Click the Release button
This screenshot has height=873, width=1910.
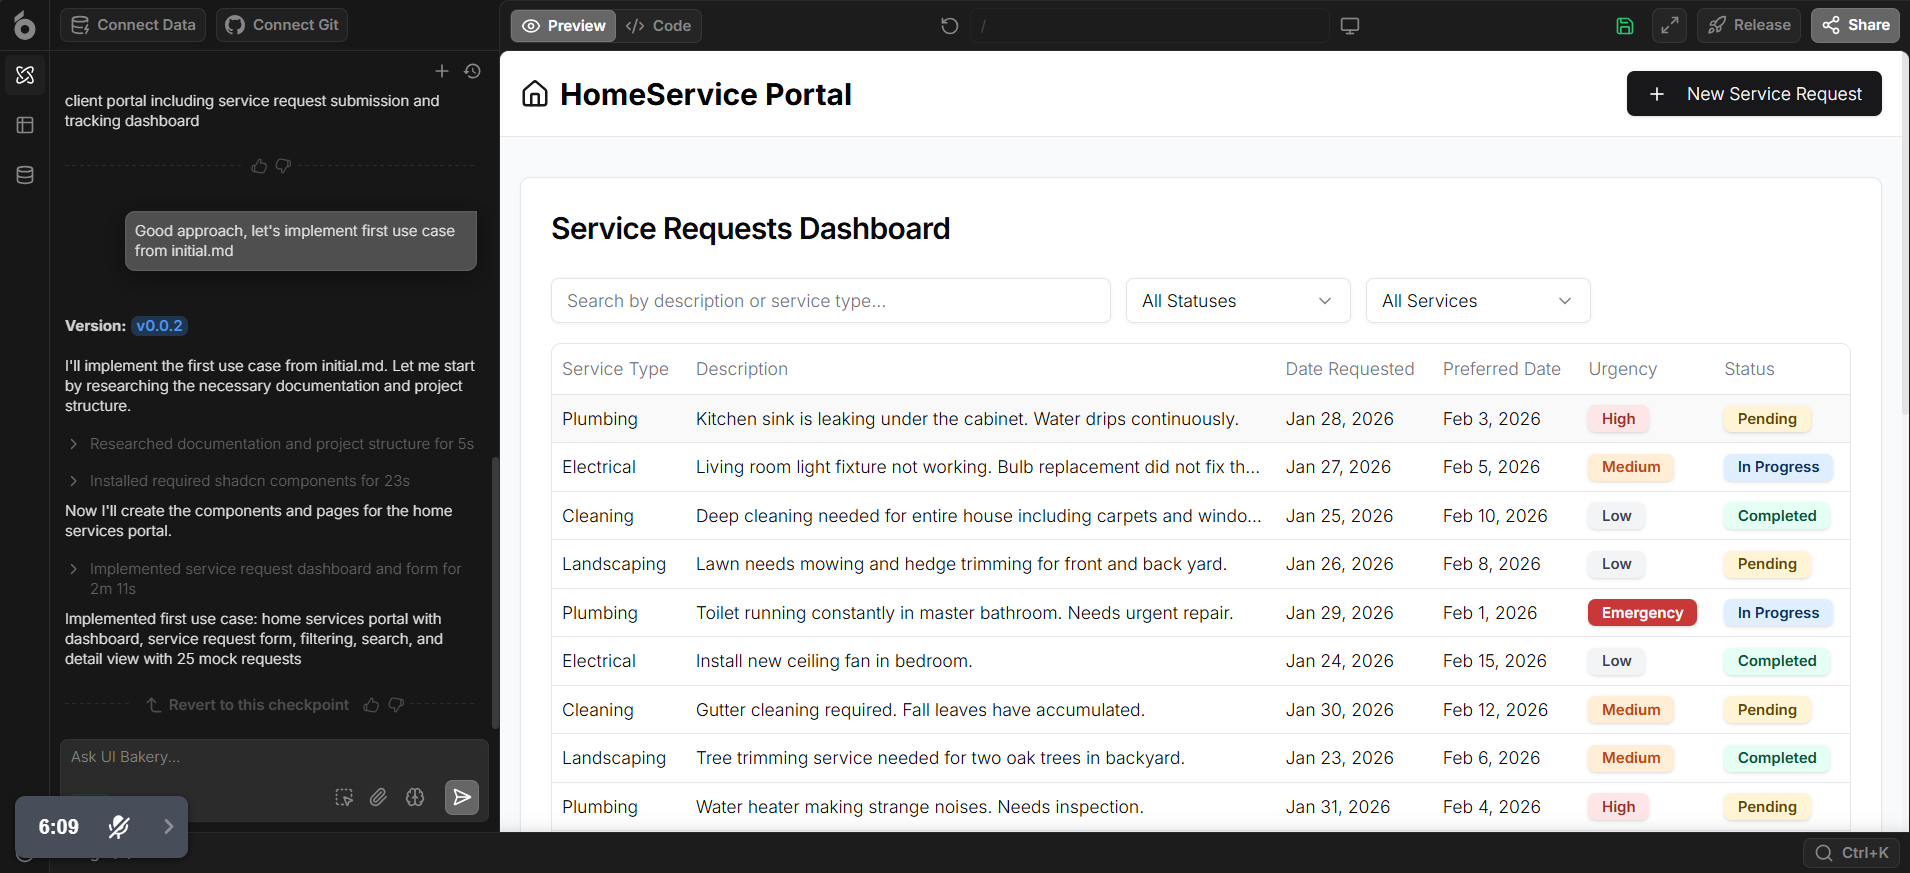pyautogui.click(x=1749, y=25)
